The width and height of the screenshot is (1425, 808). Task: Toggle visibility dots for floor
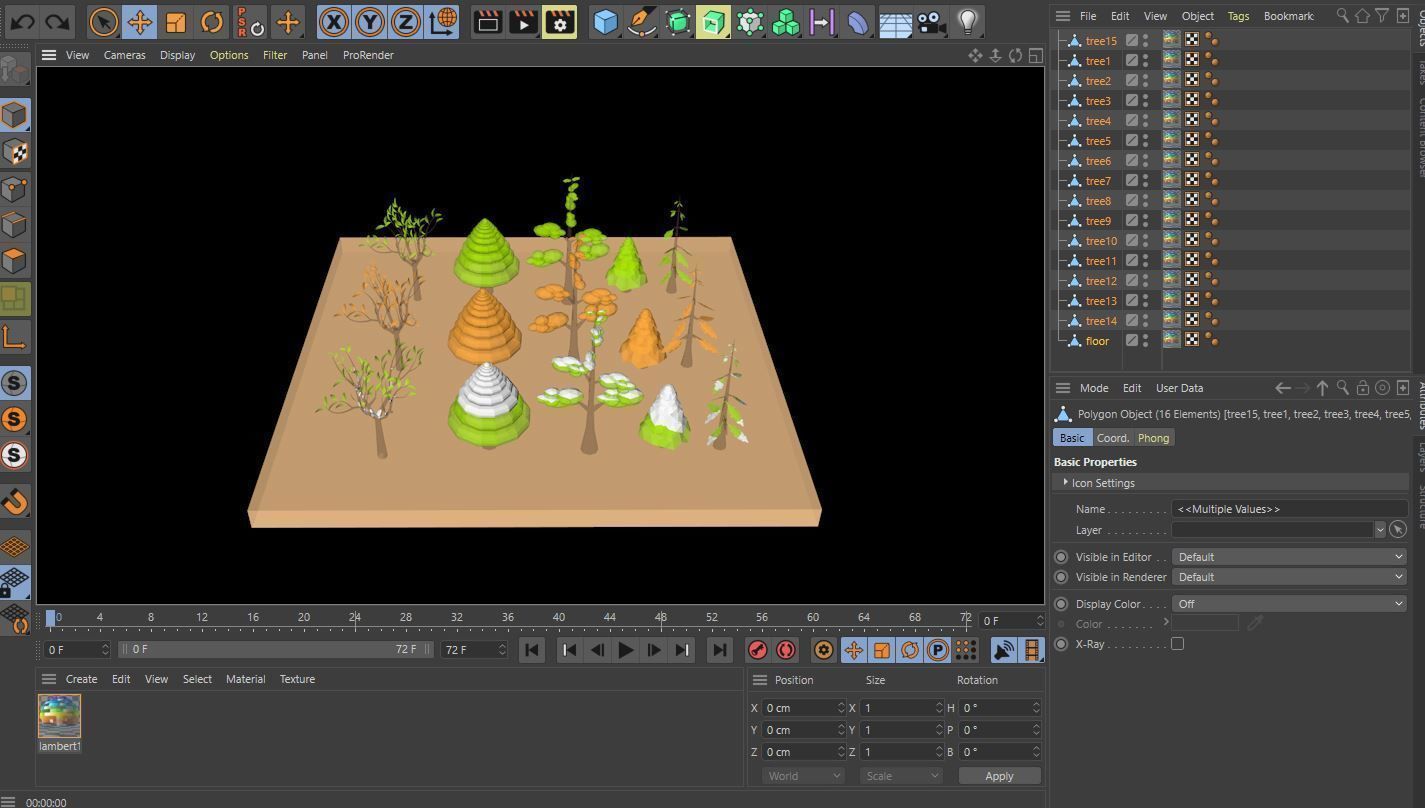click(x=1146, y=341)
